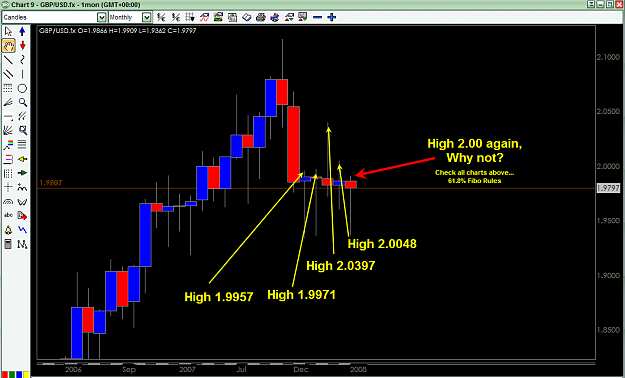The image size is (625, 378).
Task: Select the abc text label tool
Action: [8, 215]
